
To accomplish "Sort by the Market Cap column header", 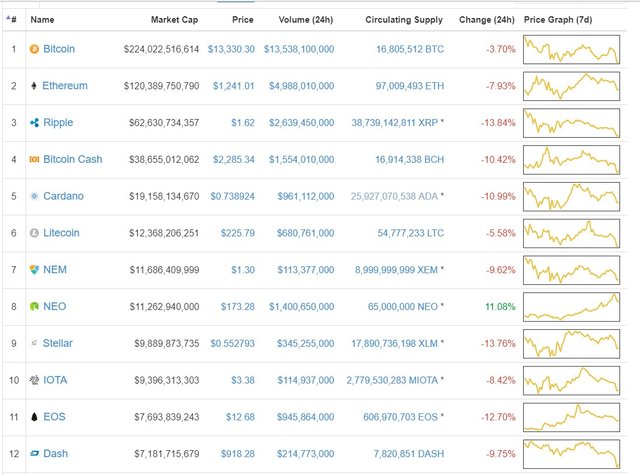I will point(174,20).
